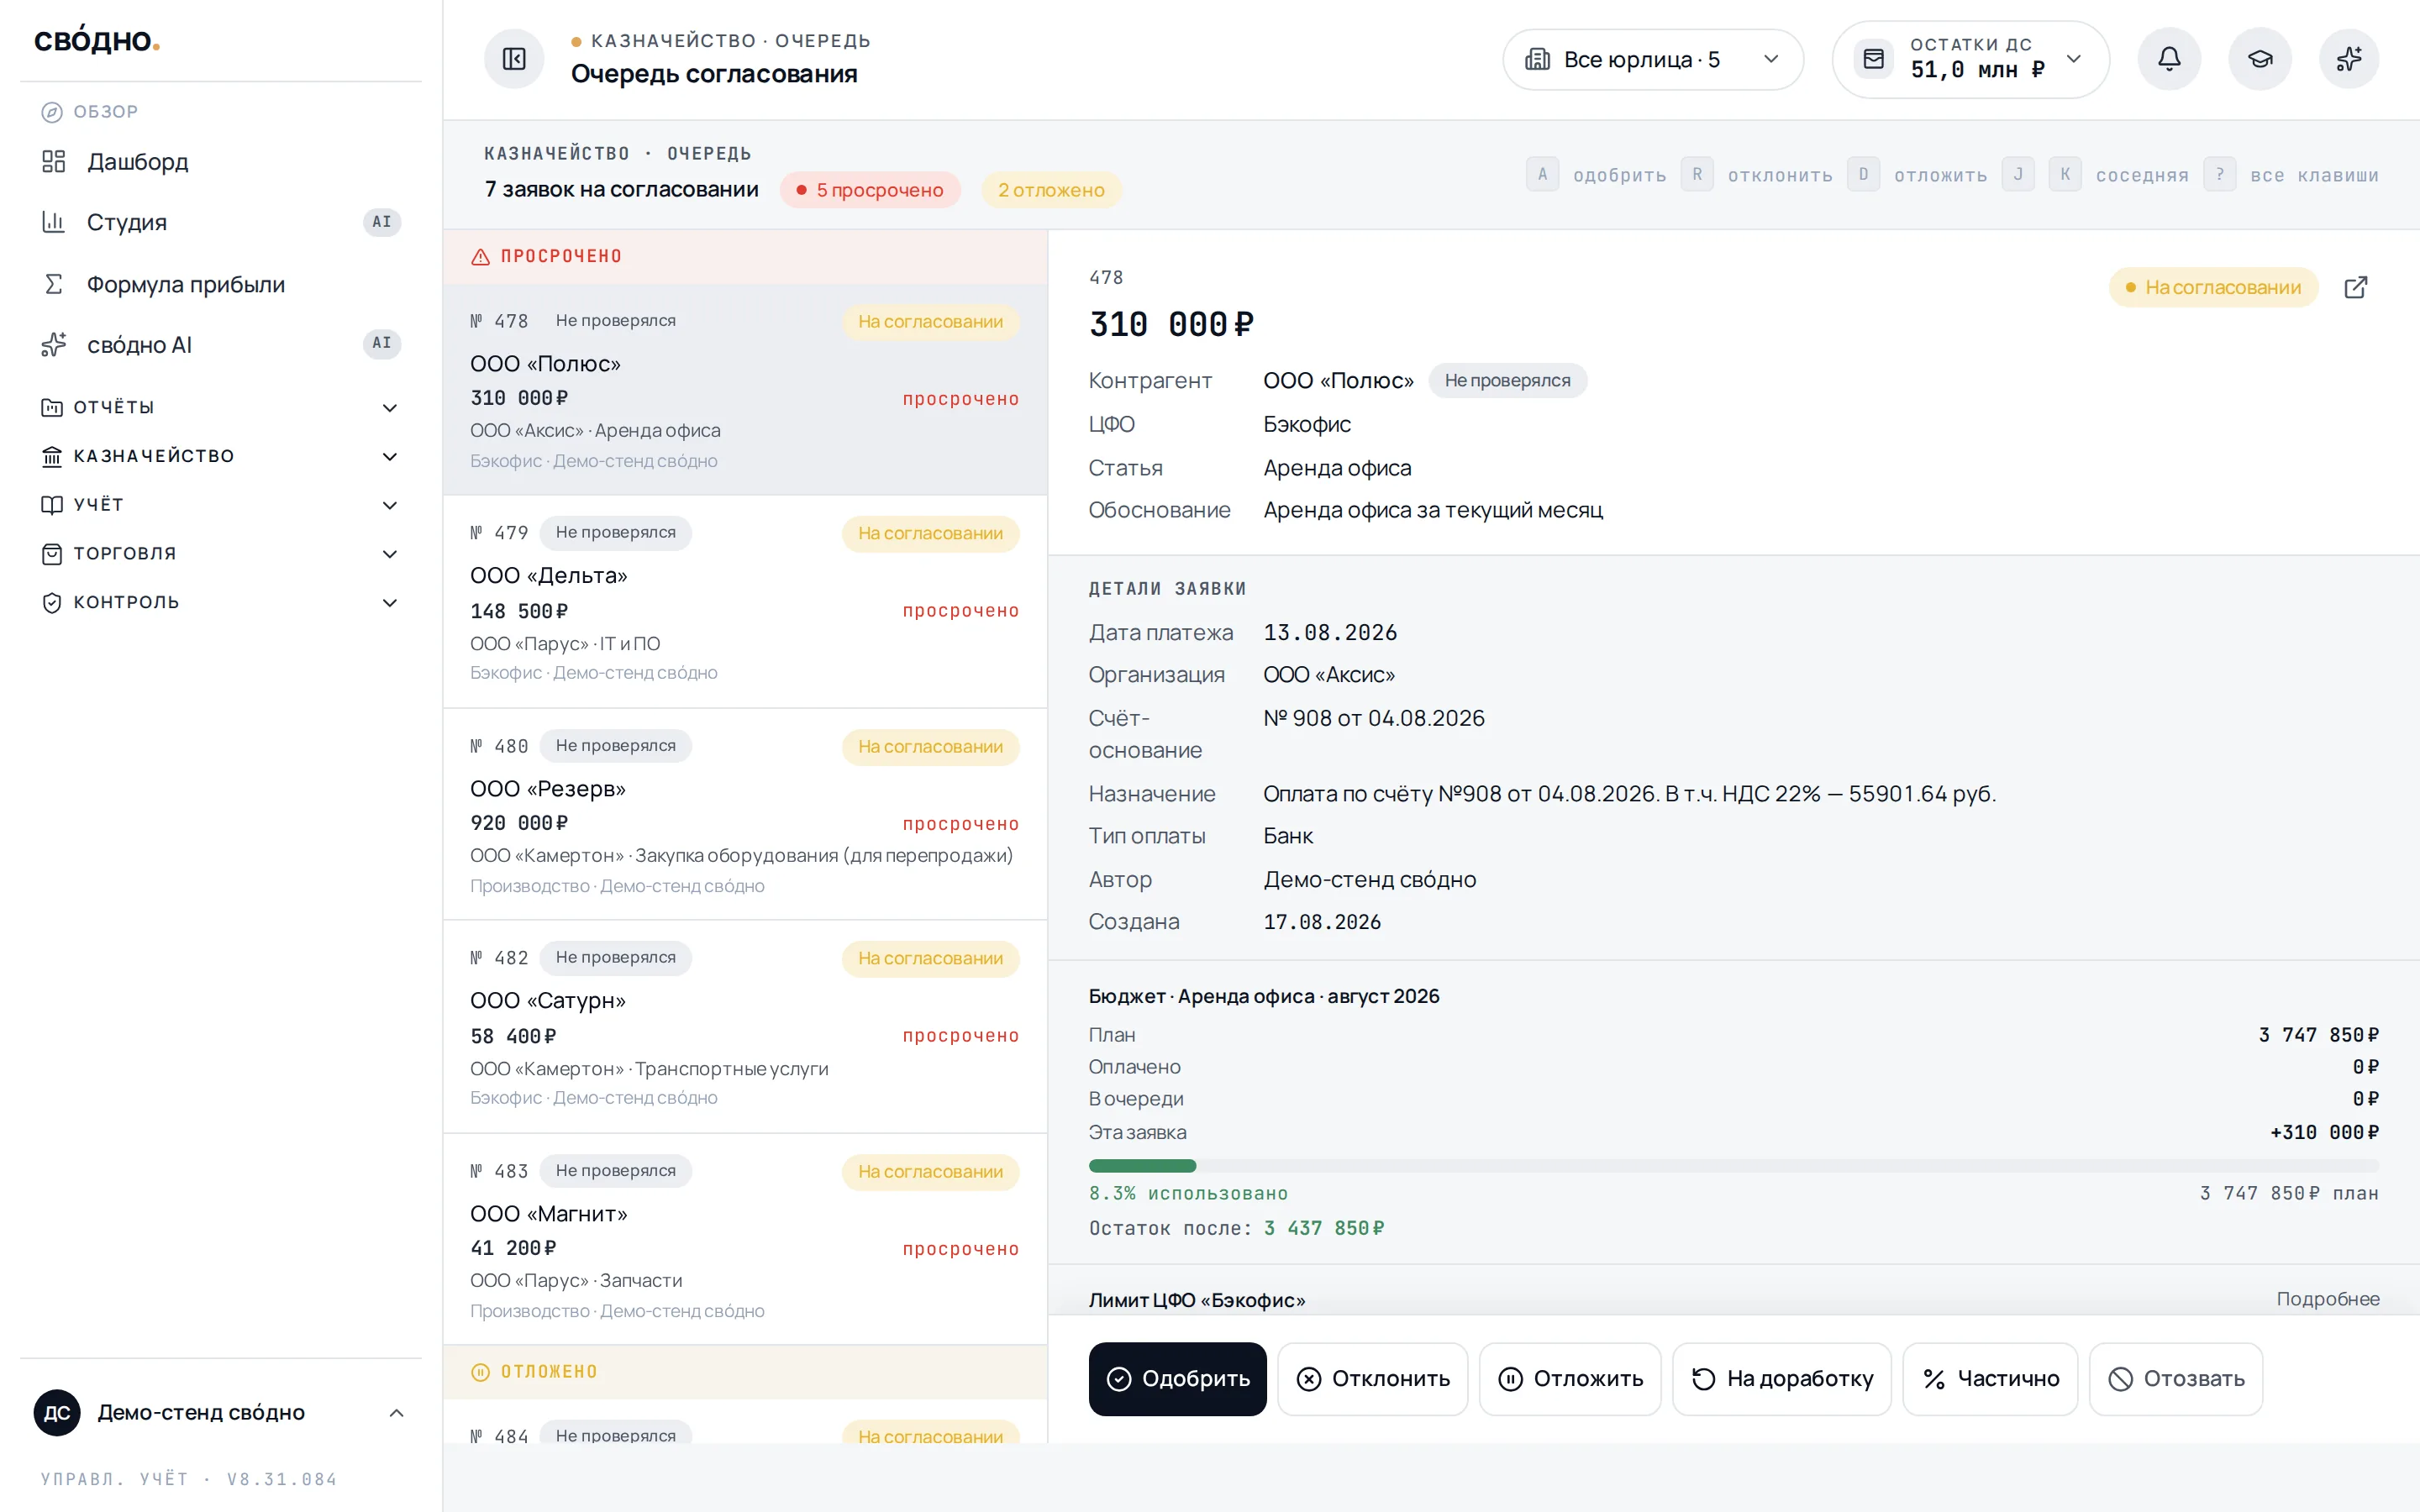2420x1512 pixels.
Task: Open Студия in sidebar
Action: coord(220,222)
